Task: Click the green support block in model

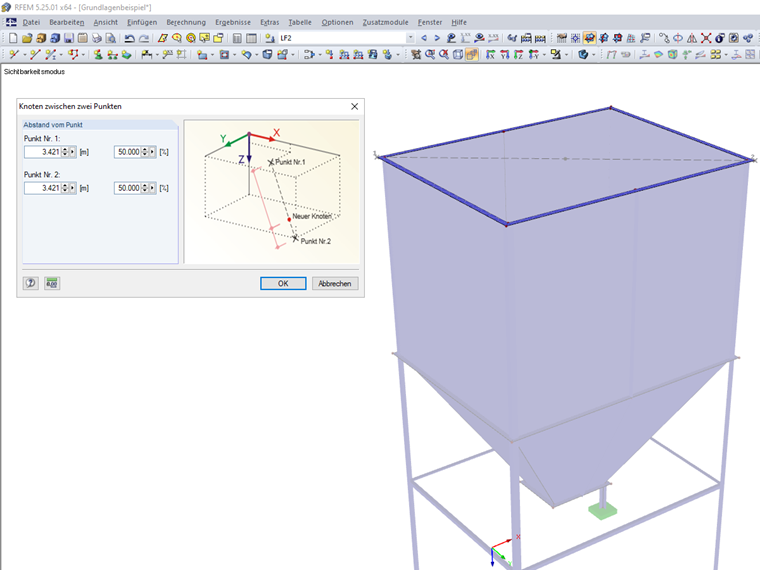Action: 602,510
